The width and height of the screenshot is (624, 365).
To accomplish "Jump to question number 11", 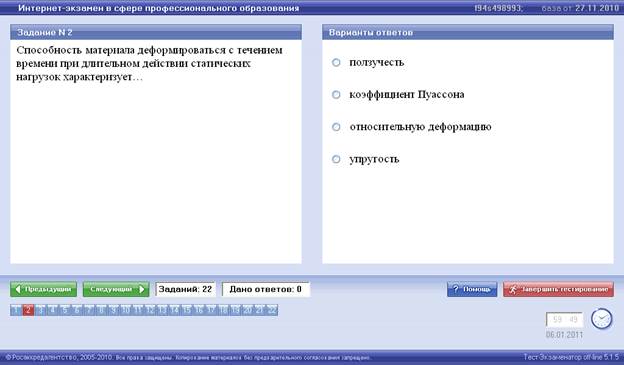I will point(138,310).
